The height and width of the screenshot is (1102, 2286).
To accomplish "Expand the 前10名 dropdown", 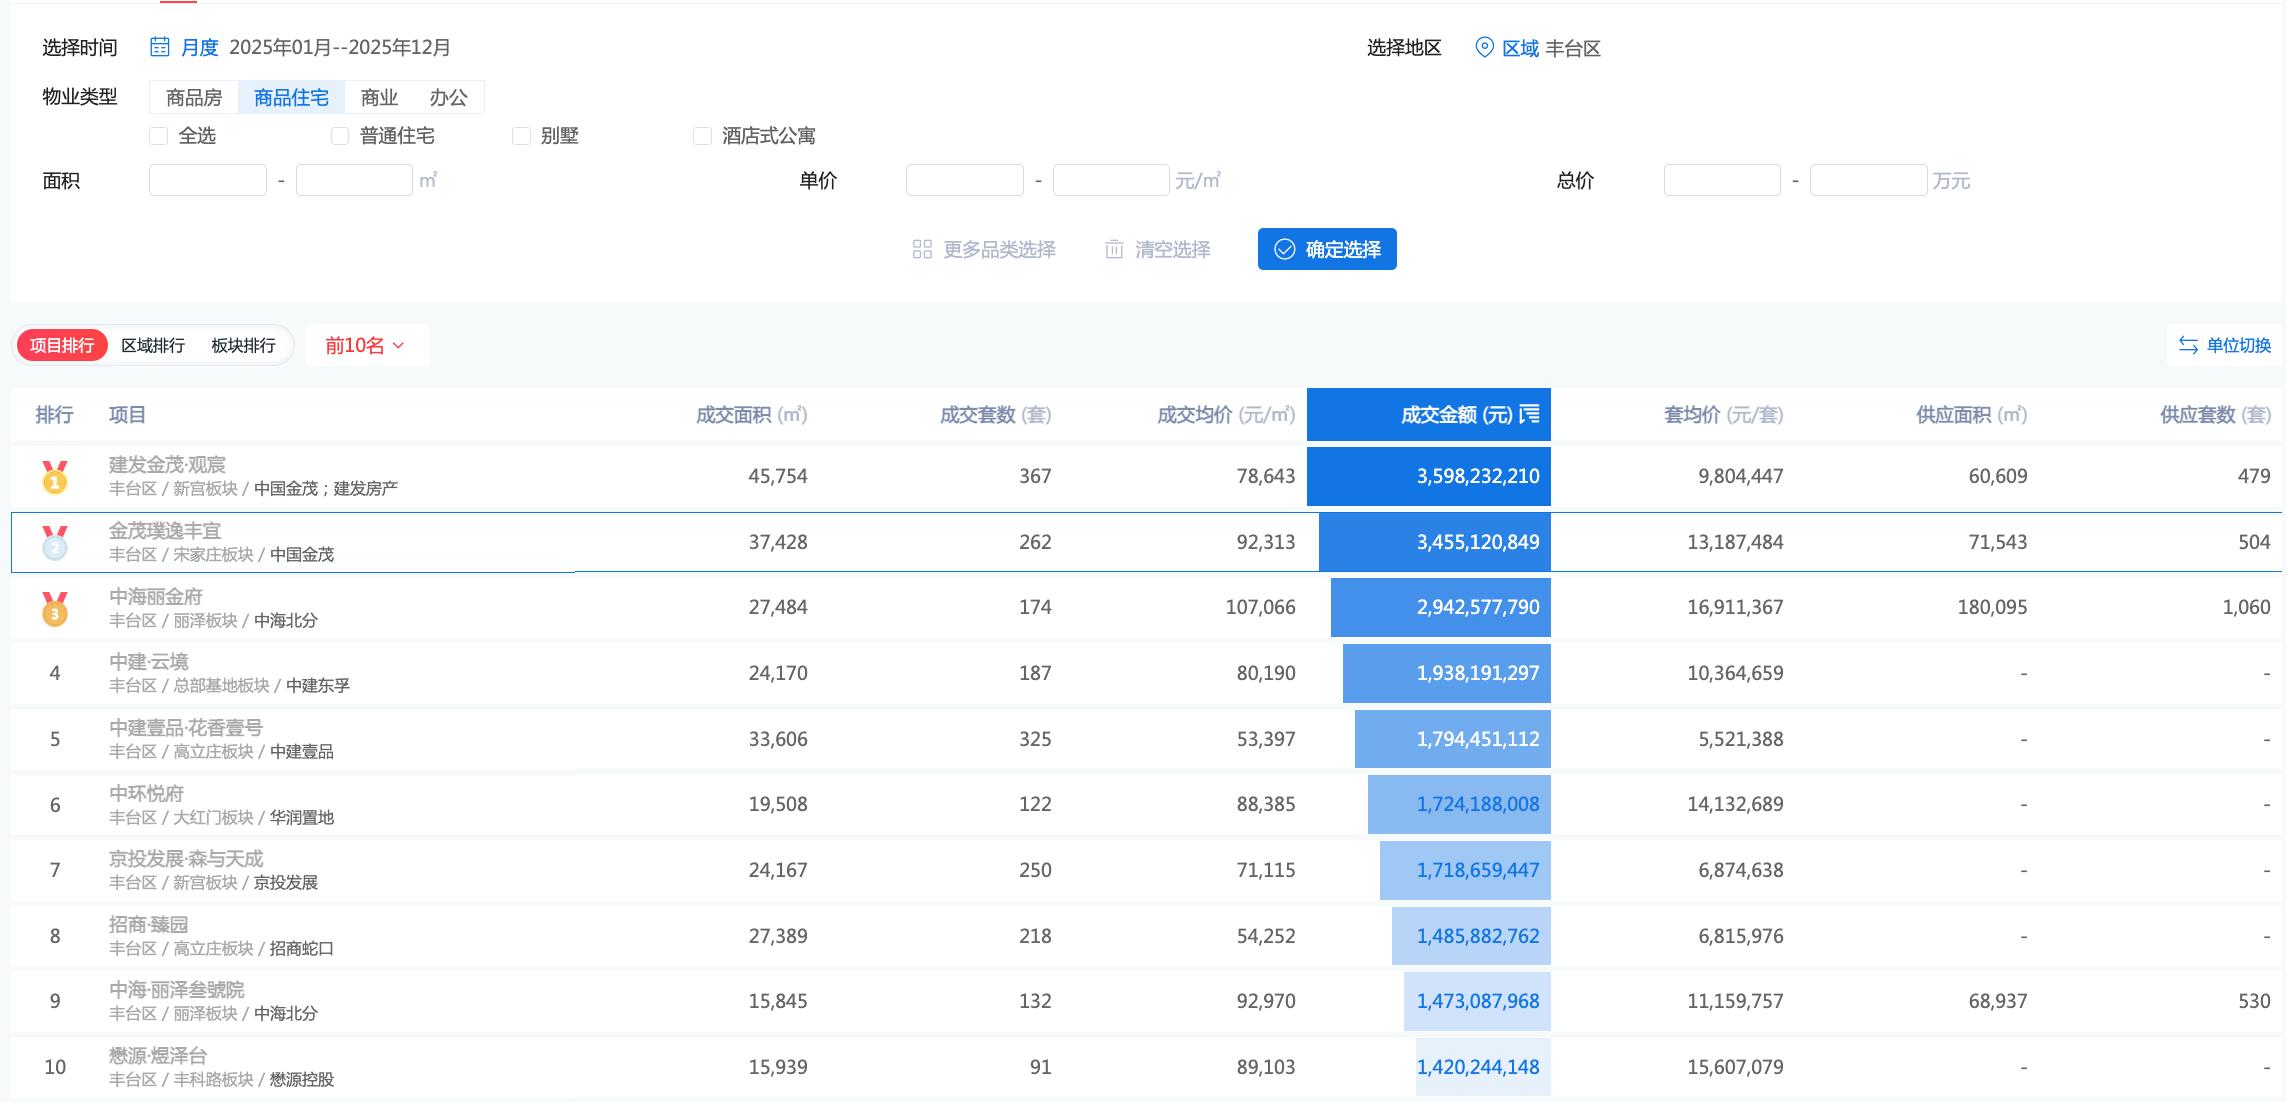I will pos(365,345).
